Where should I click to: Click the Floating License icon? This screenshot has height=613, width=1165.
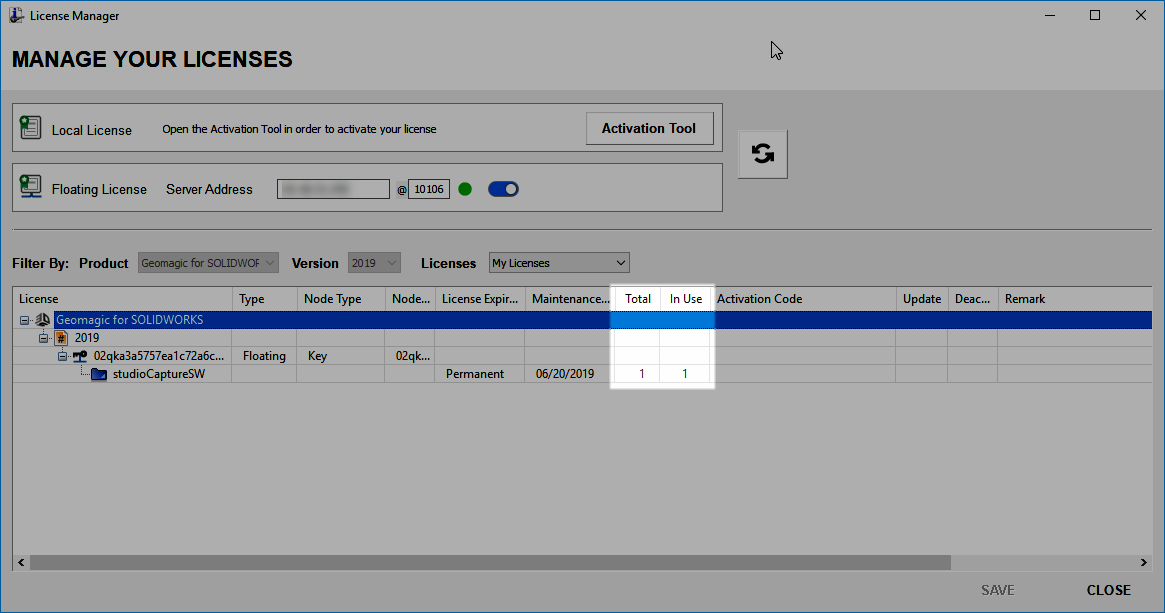[30, 188]
